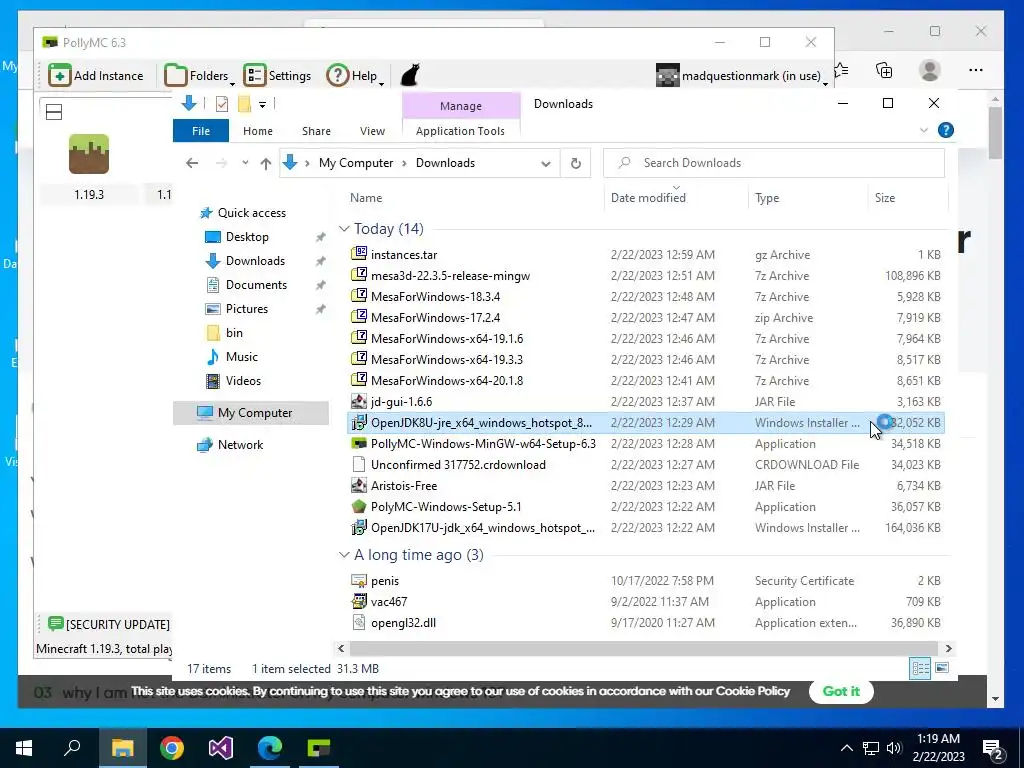Collapse the Today (14) group
1024x768 pixels.
[x=344, y=229]
